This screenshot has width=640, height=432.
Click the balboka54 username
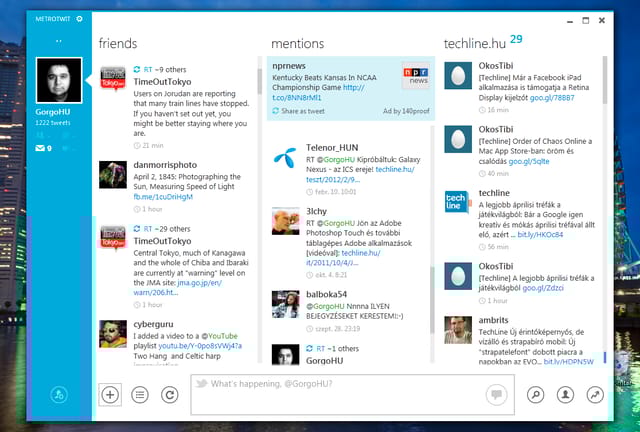(327, 294)
